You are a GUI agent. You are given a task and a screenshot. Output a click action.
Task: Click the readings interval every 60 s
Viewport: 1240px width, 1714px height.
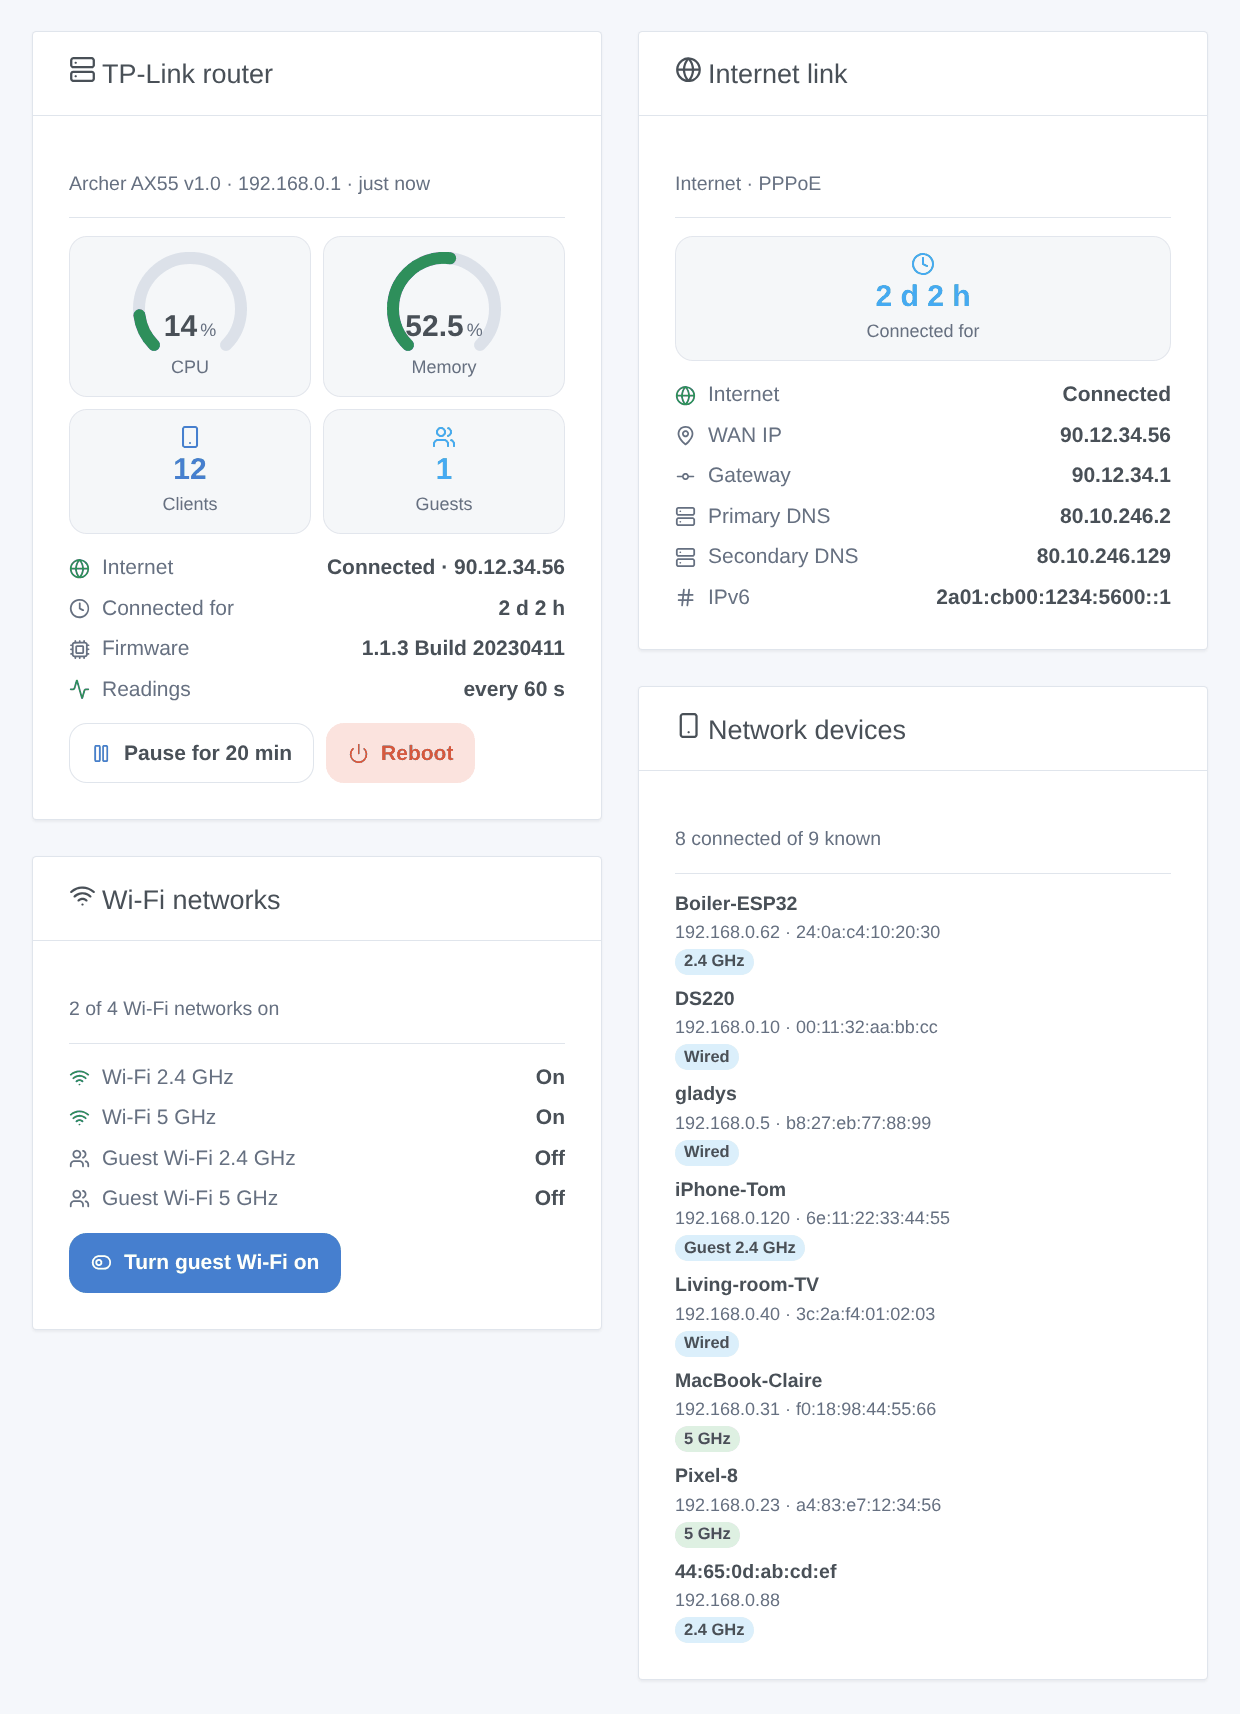tap(514, 689)
